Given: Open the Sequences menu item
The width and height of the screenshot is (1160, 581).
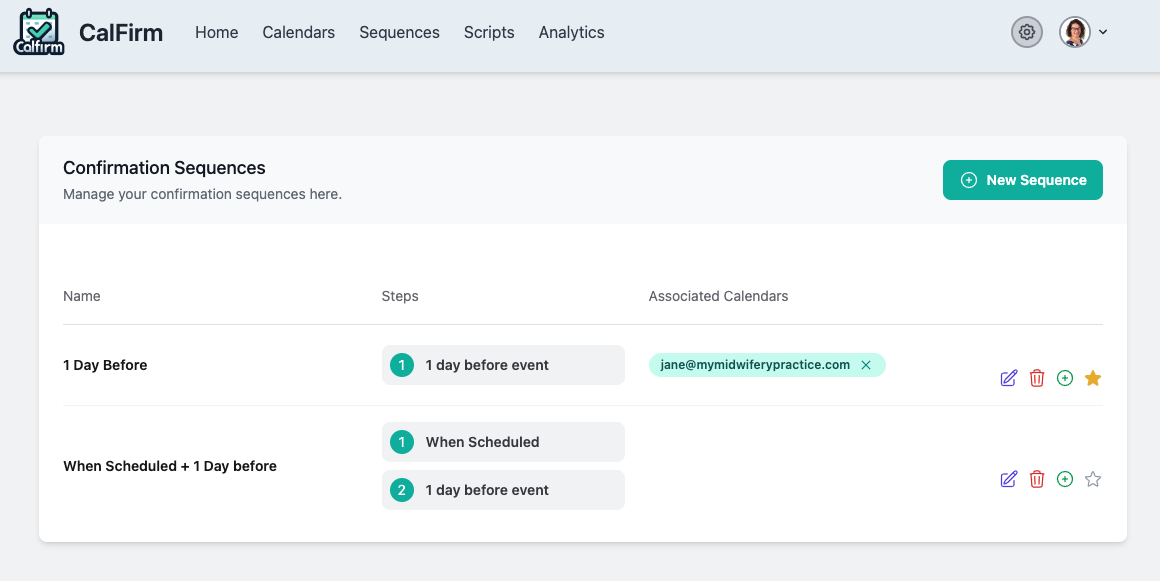Looking at the screenshot, I should coord(399,33).
